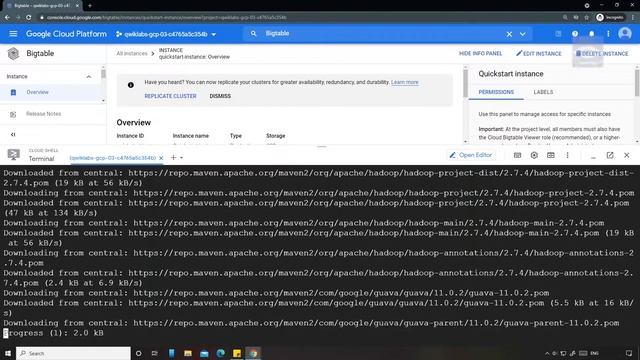Screen dimensions: 640x360
Task: Select the qwiklabs-gcp-03 terminal session tab
Action: tap(113, 158)
